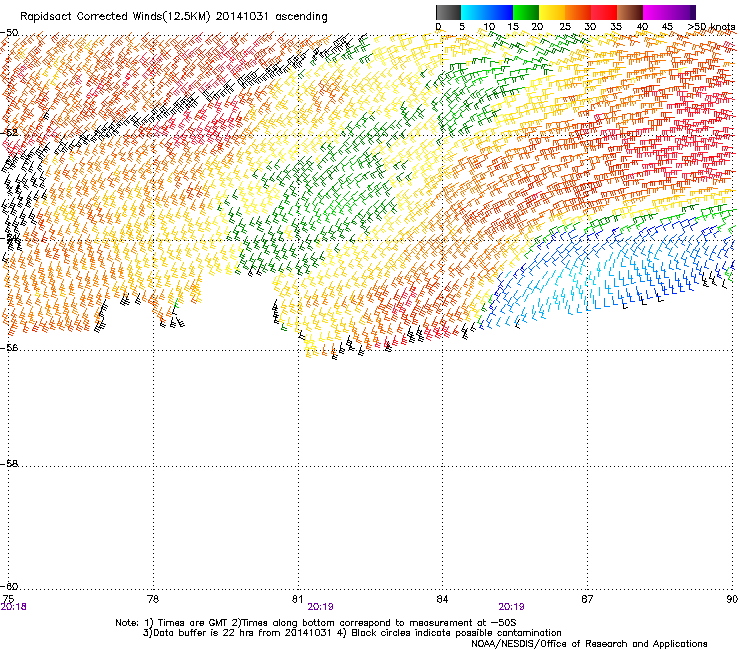Click the longitude label '84'

[442, 599]
